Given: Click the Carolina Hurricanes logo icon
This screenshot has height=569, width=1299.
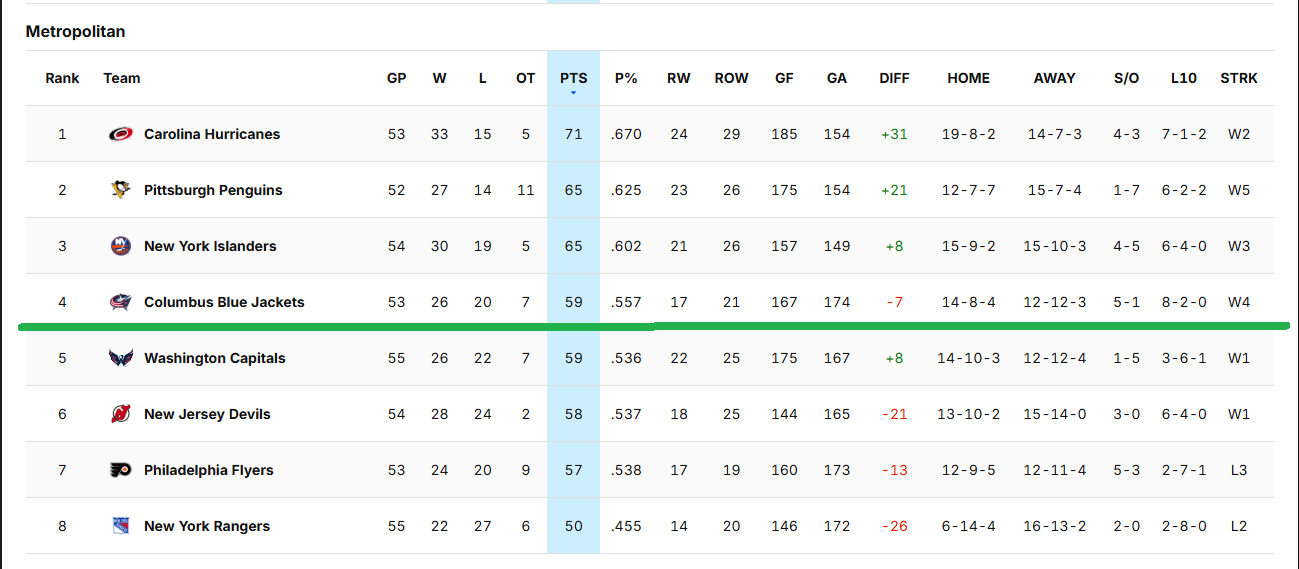Looking at the screenshot, I should 121,134.
